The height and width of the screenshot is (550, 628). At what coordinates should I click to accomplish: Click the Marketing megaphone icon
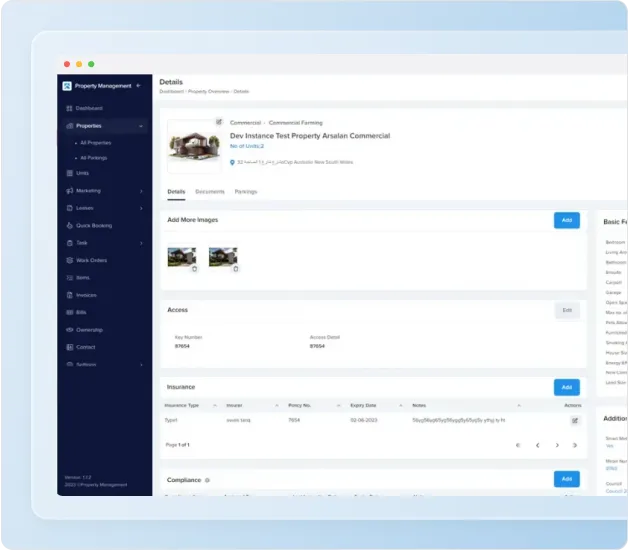(x=69, y=191)
